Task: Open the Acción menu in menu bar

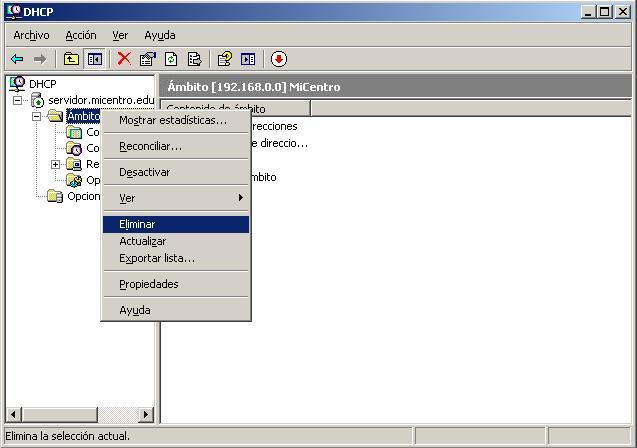Action: 81,35
